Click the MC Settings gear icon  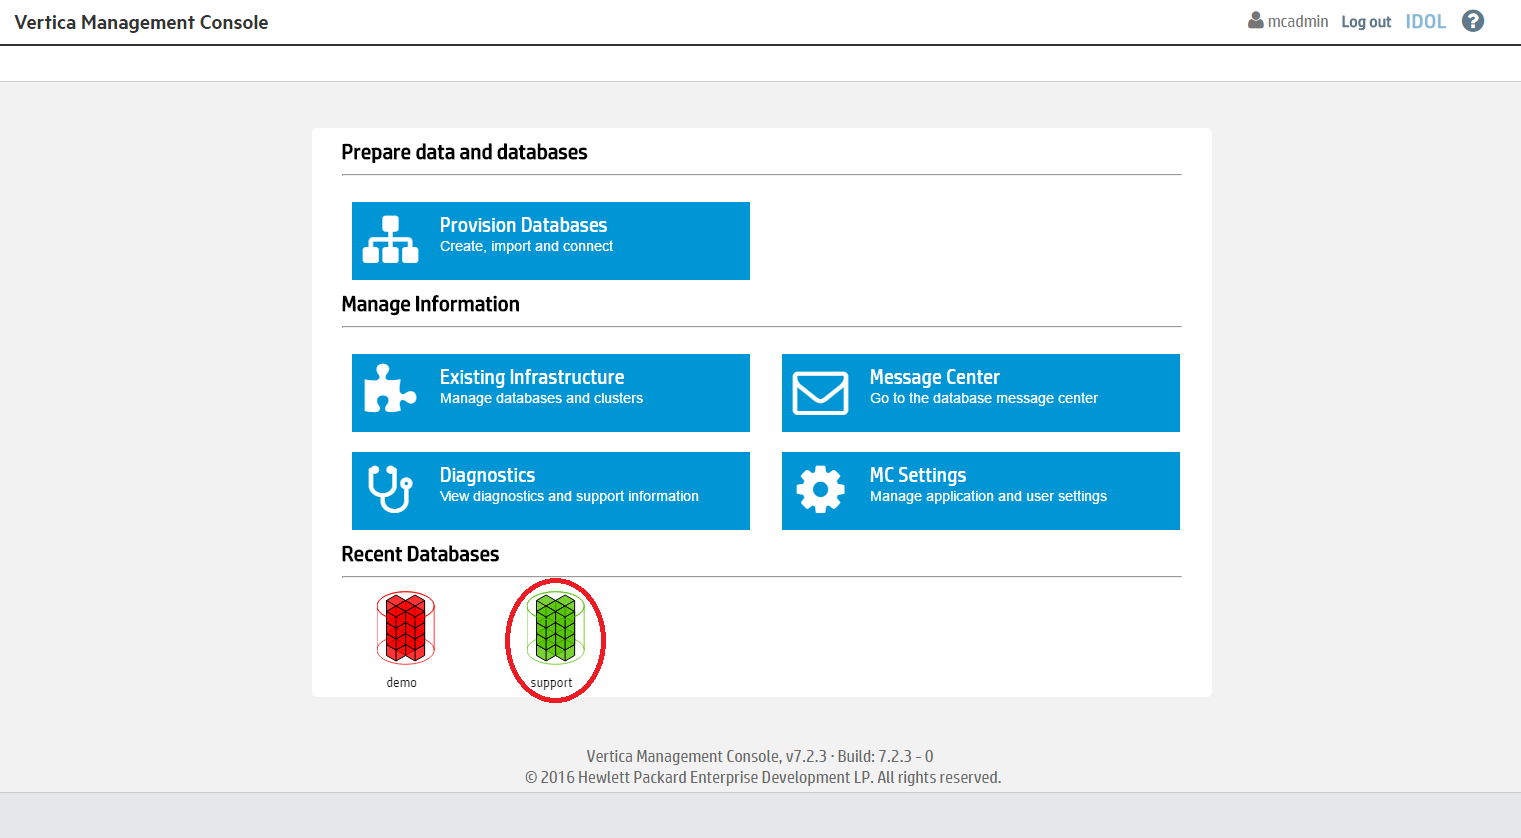click(820, 489)
